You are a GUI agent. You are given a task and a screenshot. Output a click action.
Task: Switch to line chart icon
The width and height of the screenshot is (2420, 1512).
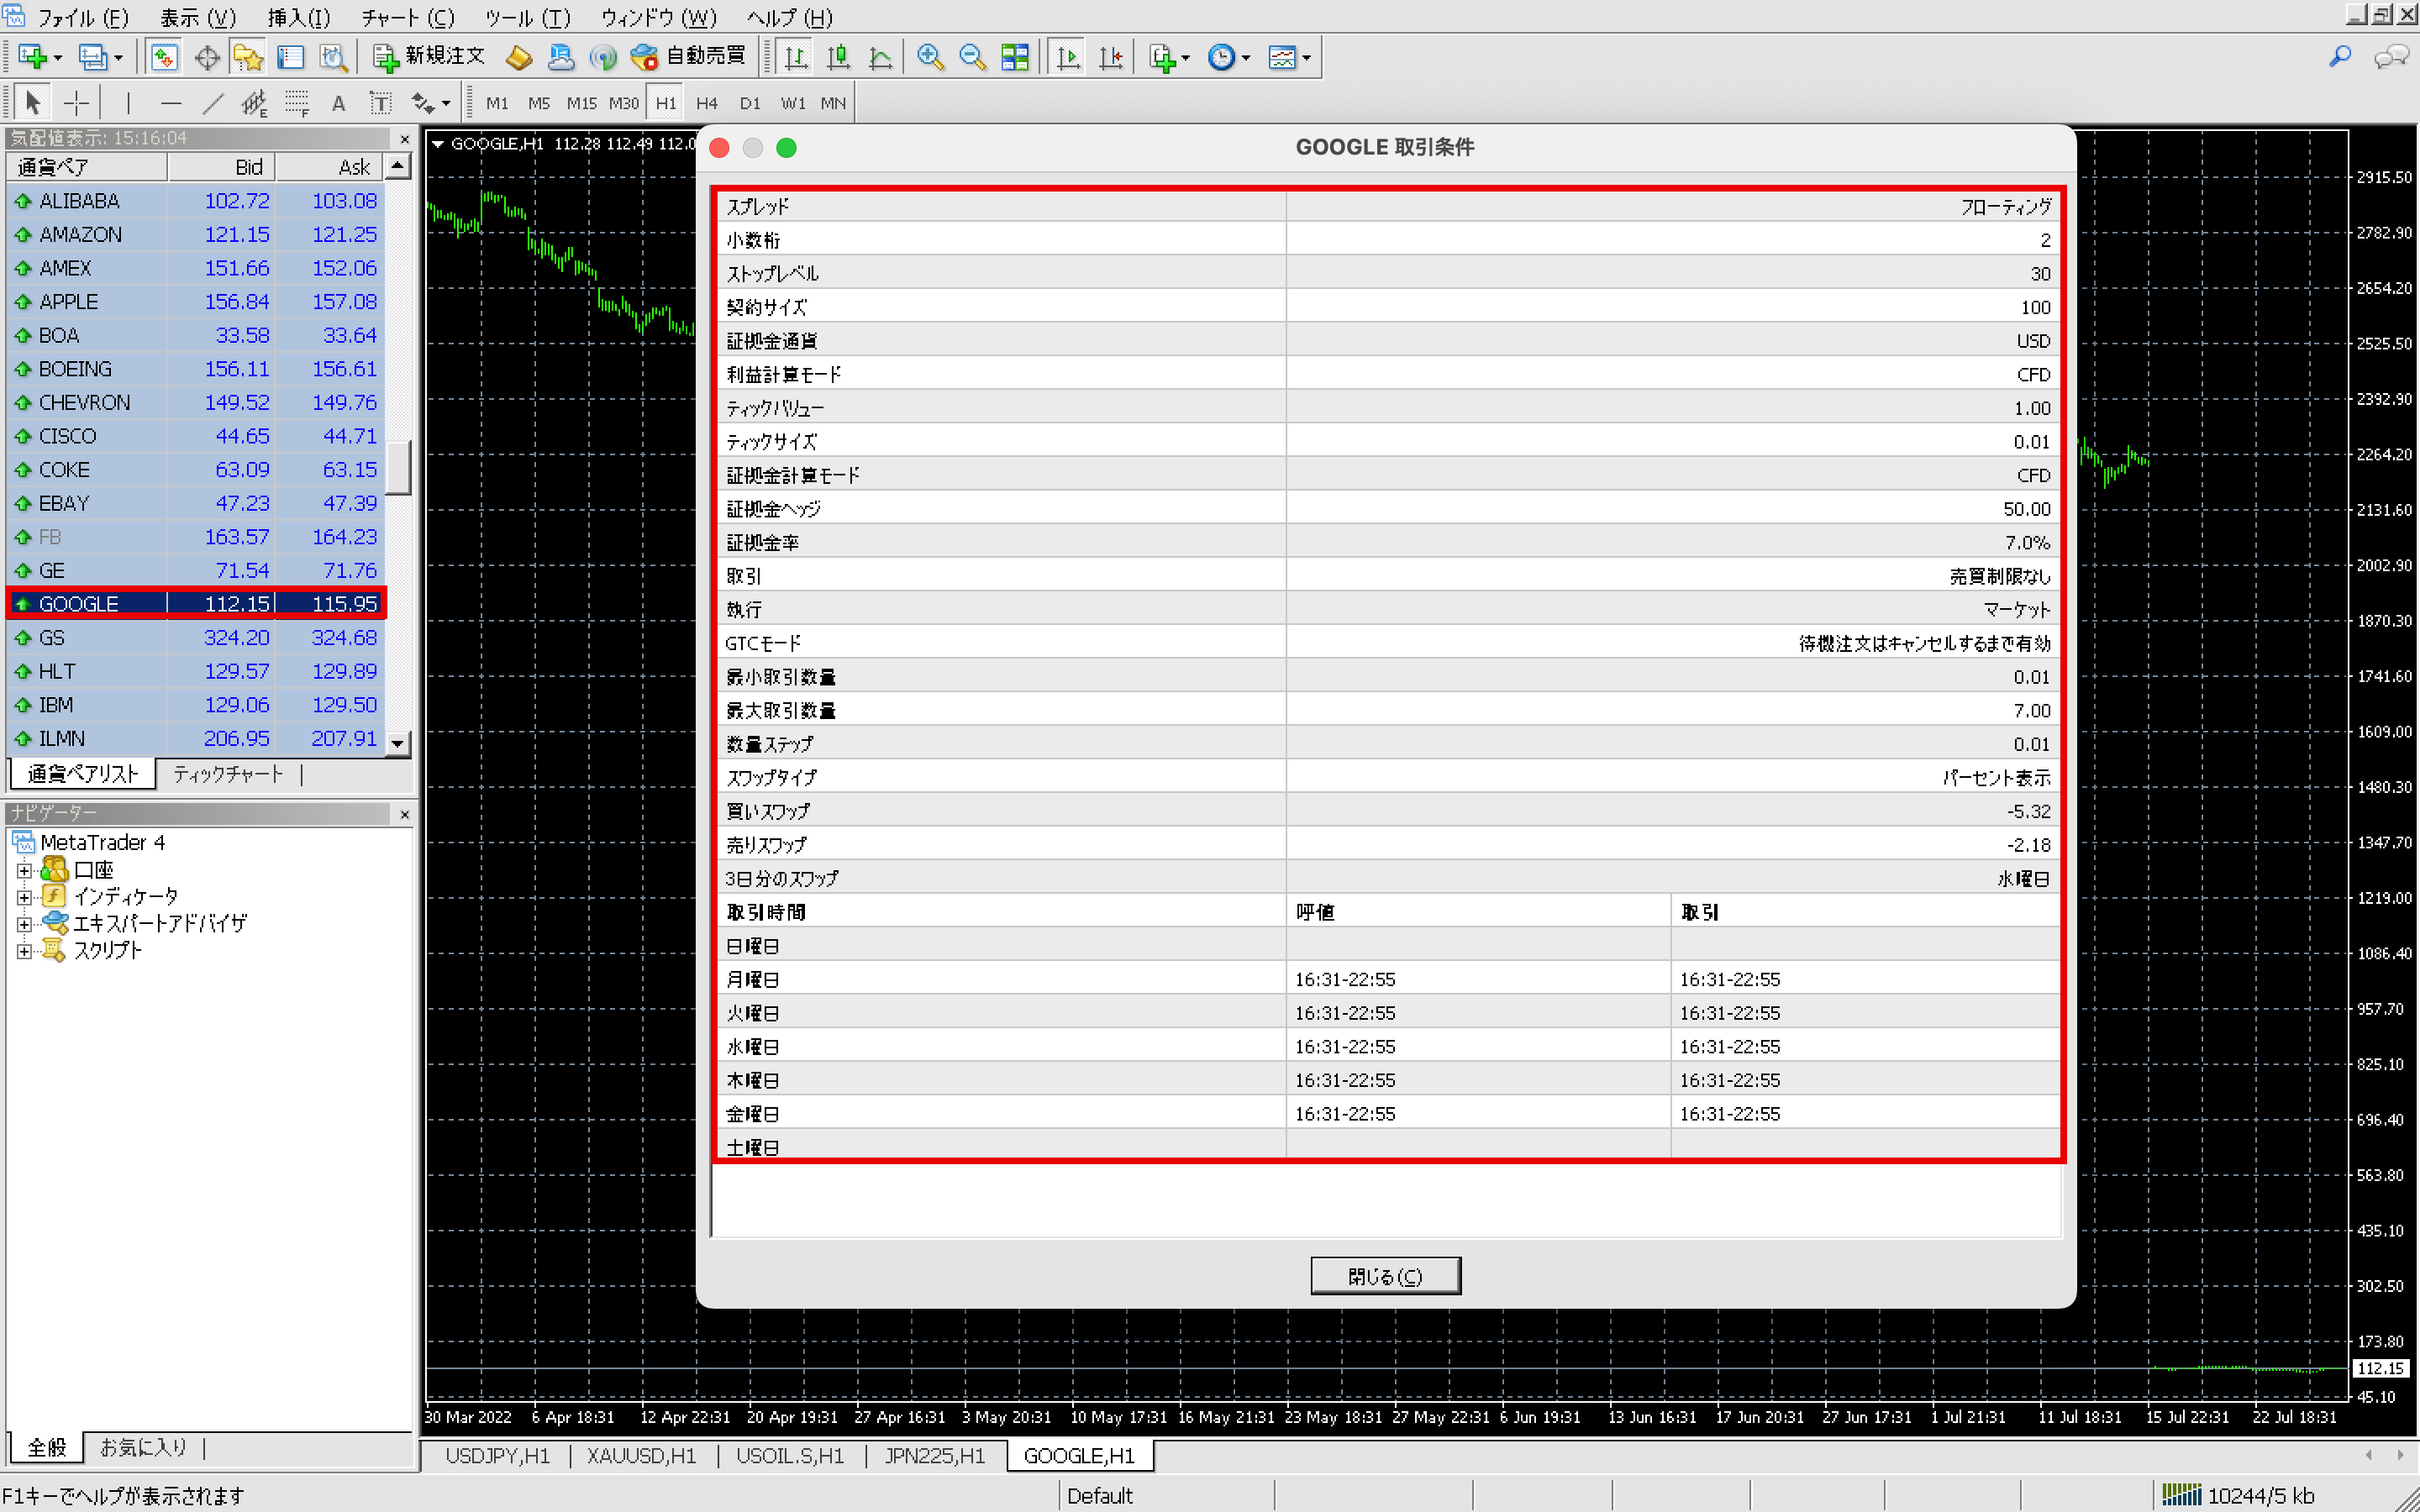coord(880,57)
